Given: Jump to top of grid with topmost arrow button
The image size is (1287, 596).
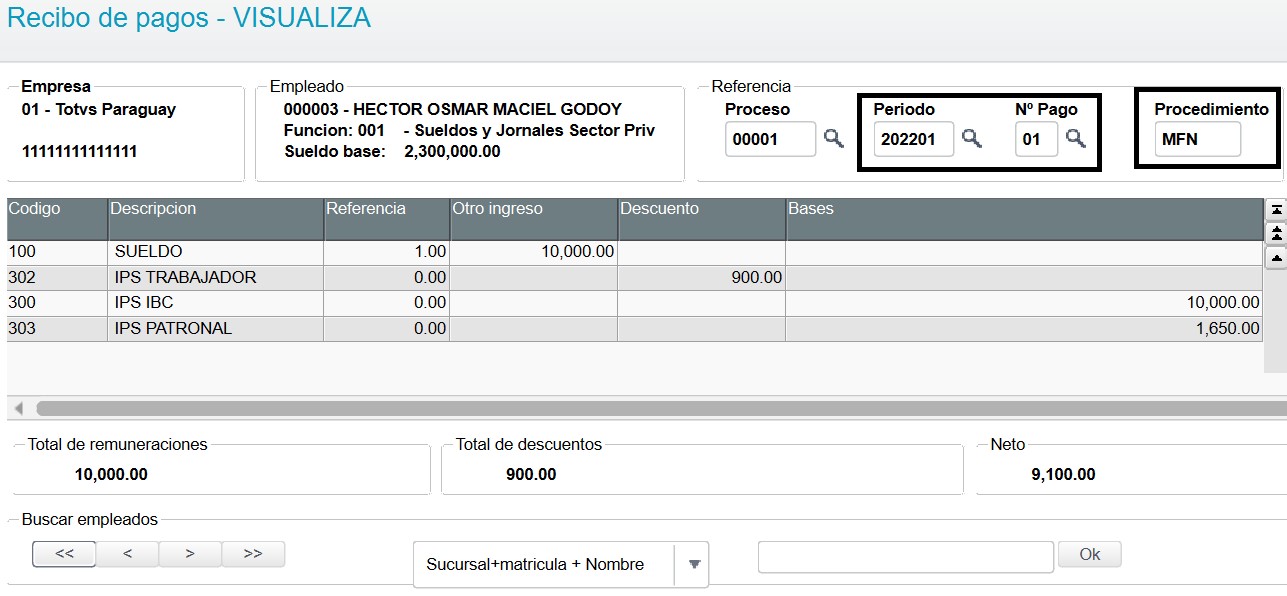Looking at the screenshot, I should pos(1277,210).
